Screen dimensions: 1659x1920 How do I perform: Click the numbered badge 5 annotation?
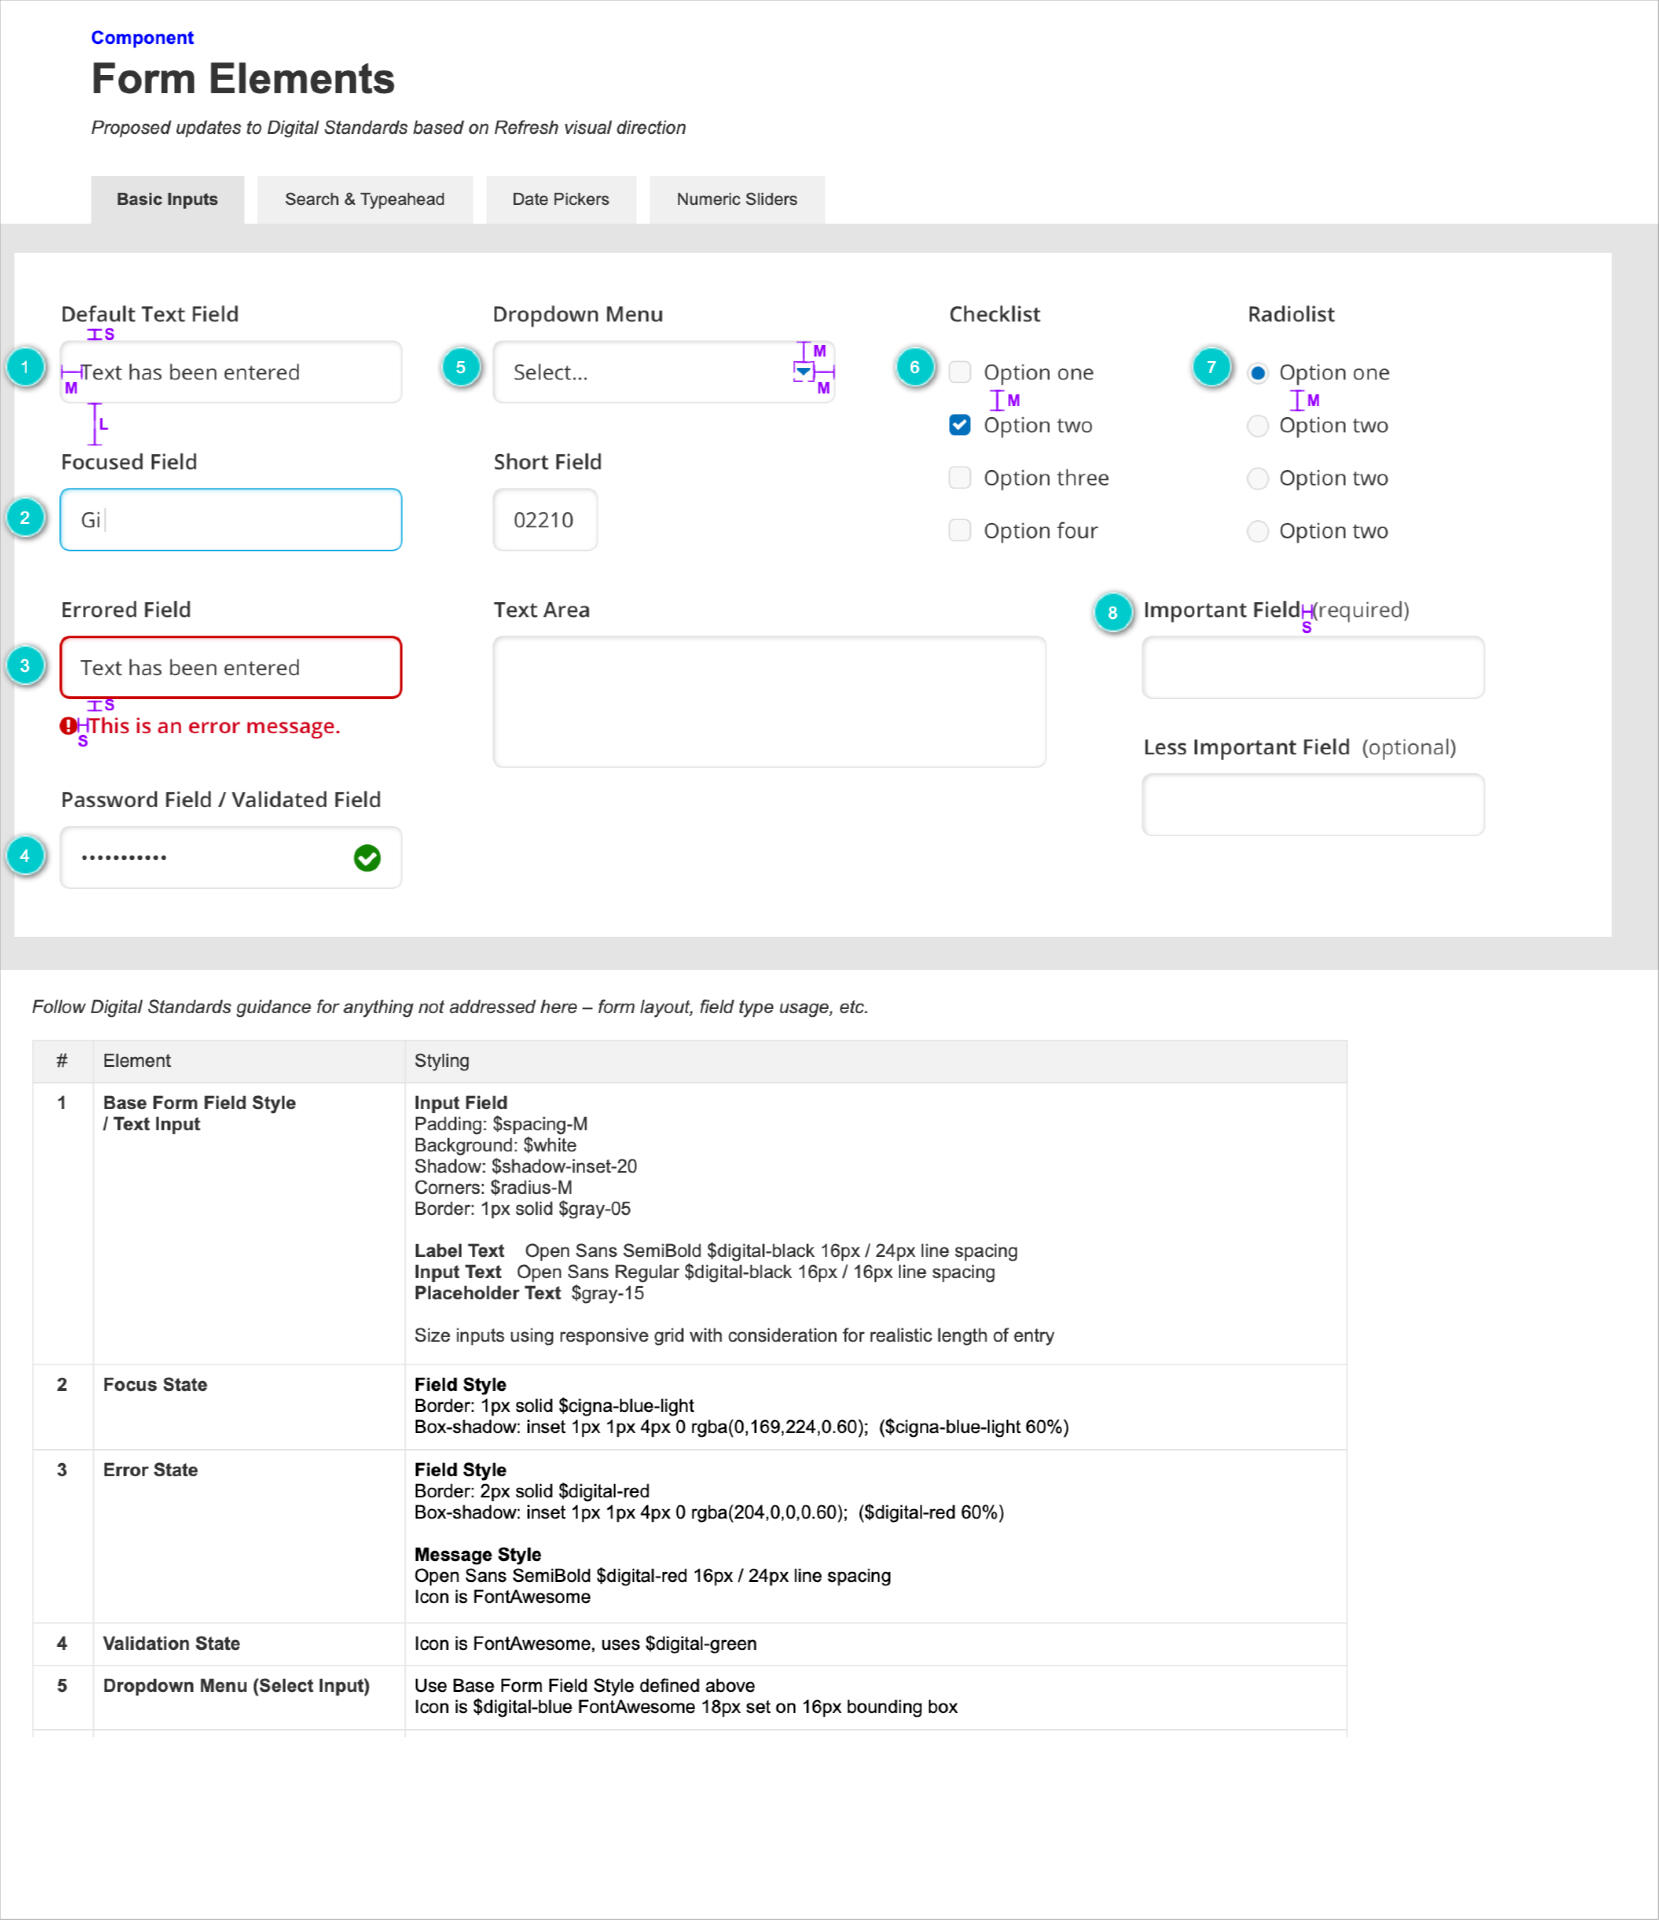(x=459, y=368)
